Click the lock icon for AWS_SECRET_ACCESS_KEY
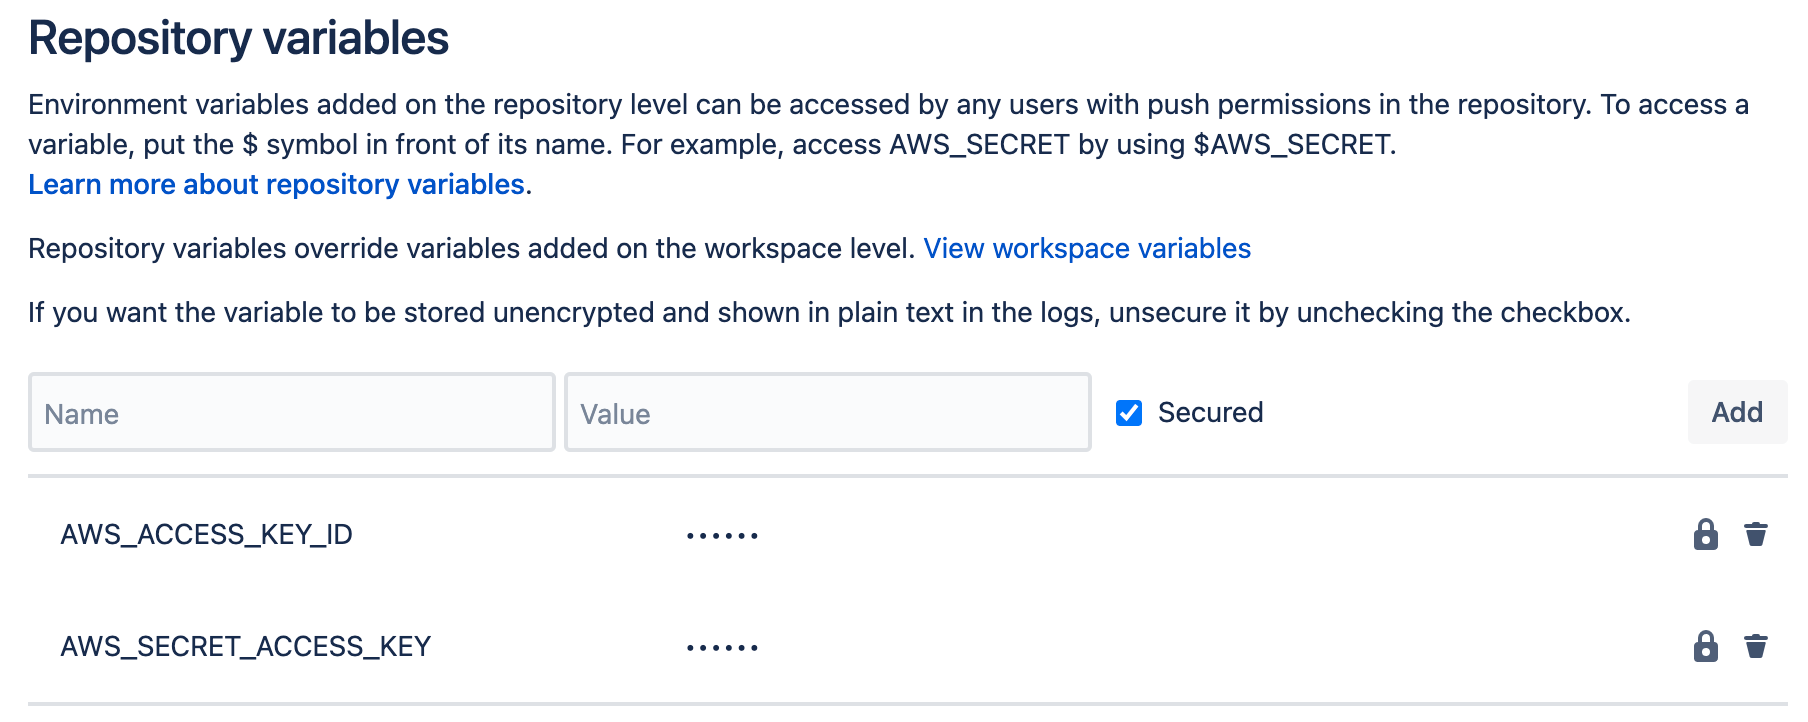This screenshot has width=1808, height=722. tap(1705, 647)
